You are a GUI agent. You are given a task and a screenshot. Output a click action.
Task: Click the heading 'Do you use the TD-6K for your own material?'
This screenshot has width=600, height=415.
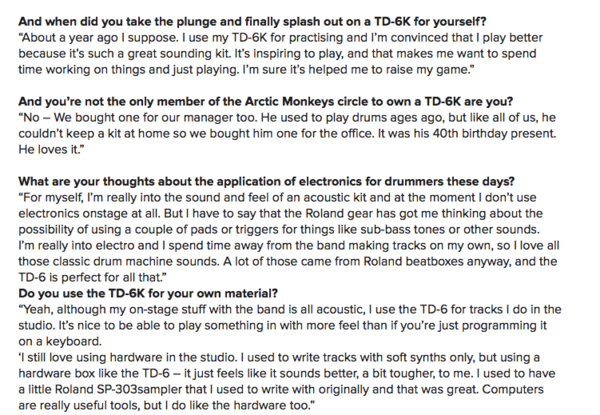148,293
